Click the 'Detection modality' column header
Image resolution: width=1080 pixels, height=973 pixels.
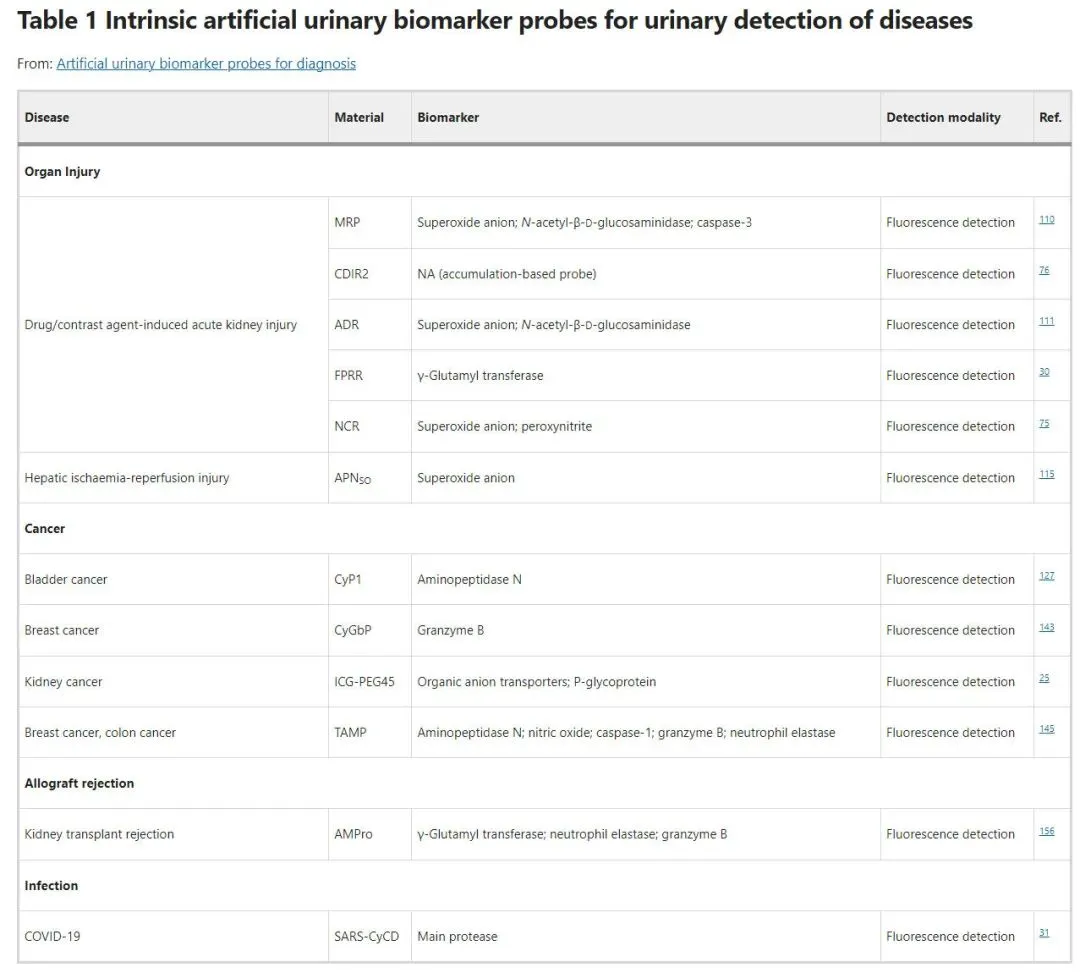[x=943, y=118]
